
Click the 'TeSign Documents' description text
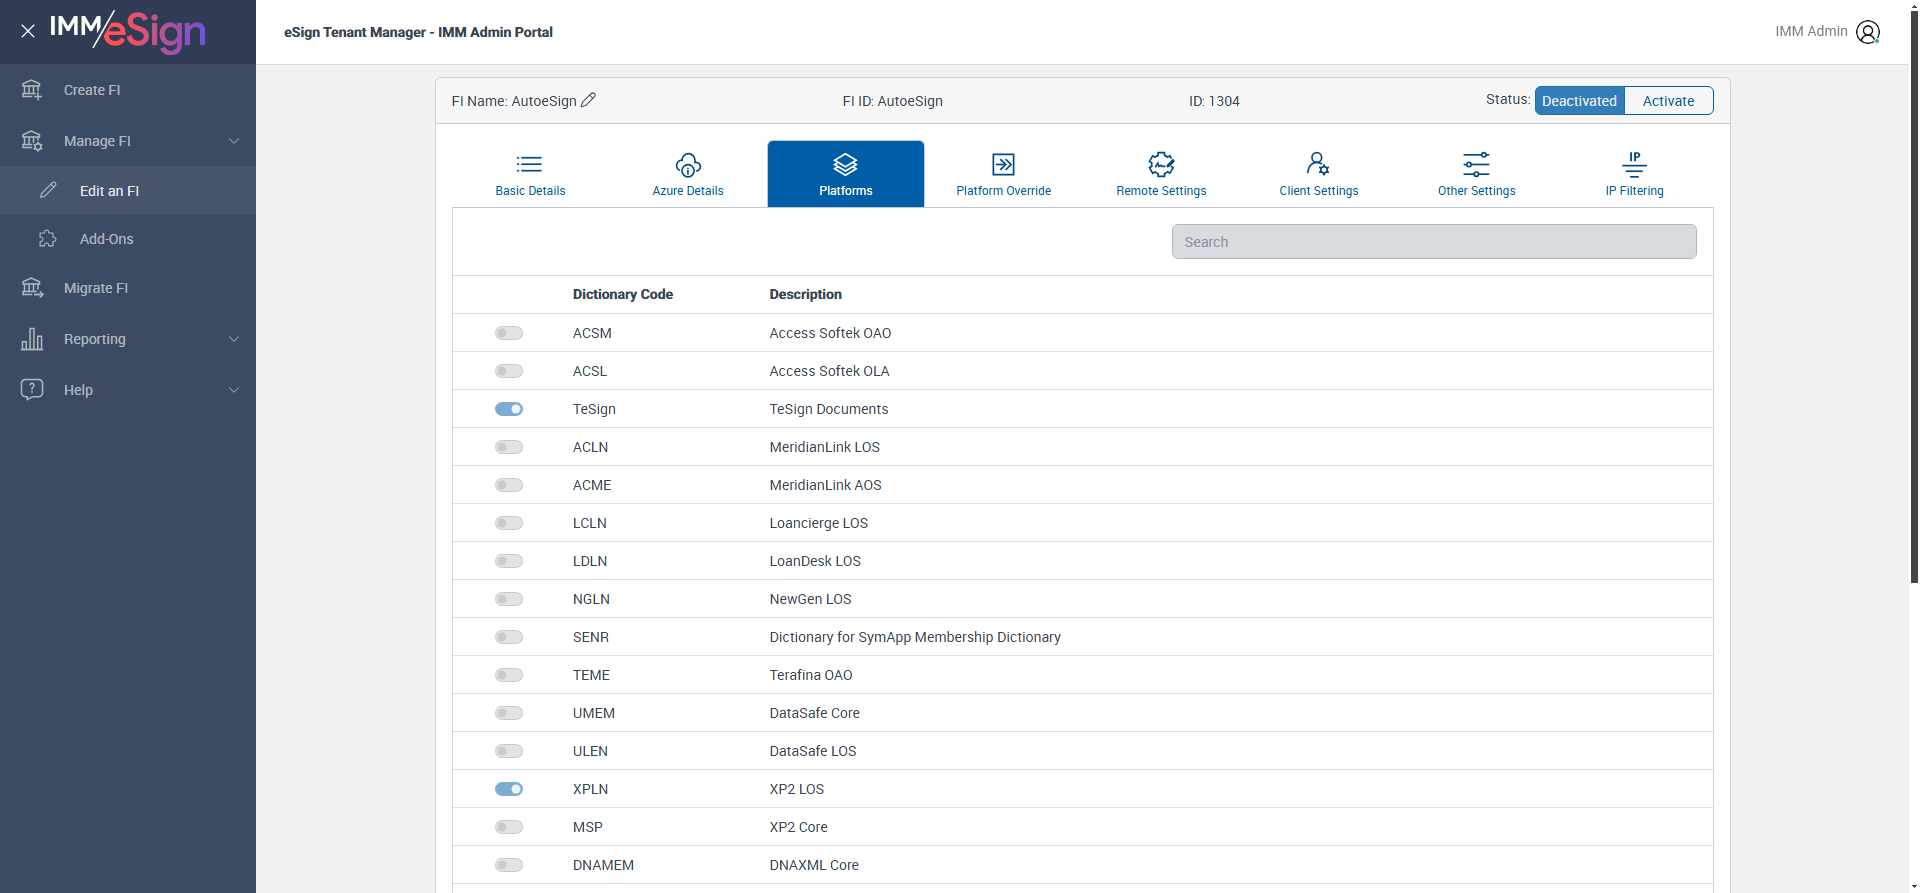point(828,409)
